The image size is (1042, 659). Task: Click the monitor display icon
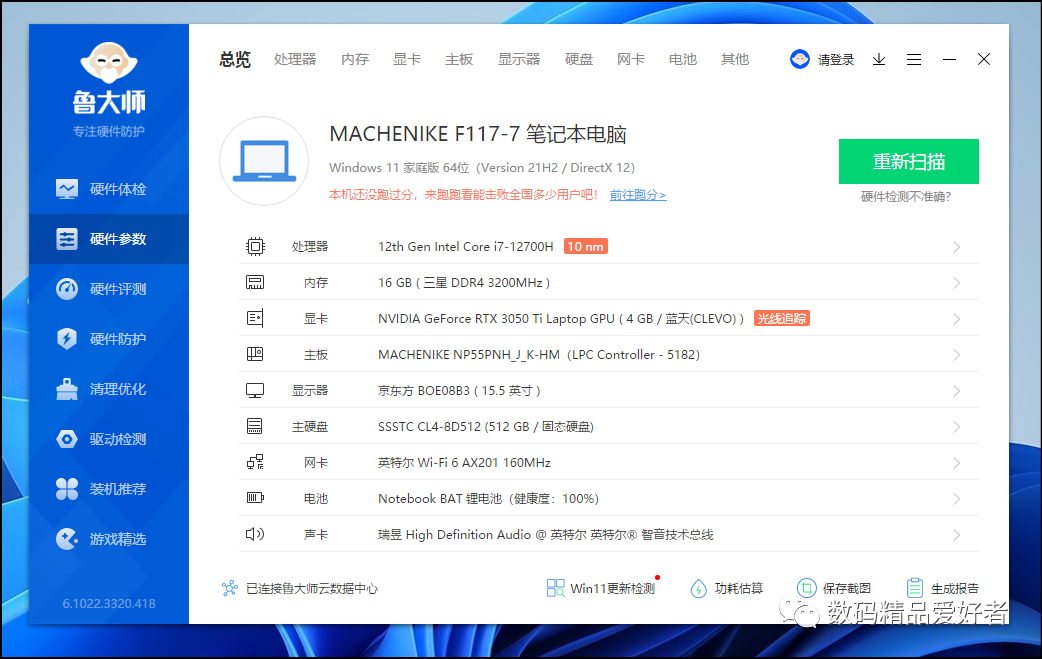255,391
